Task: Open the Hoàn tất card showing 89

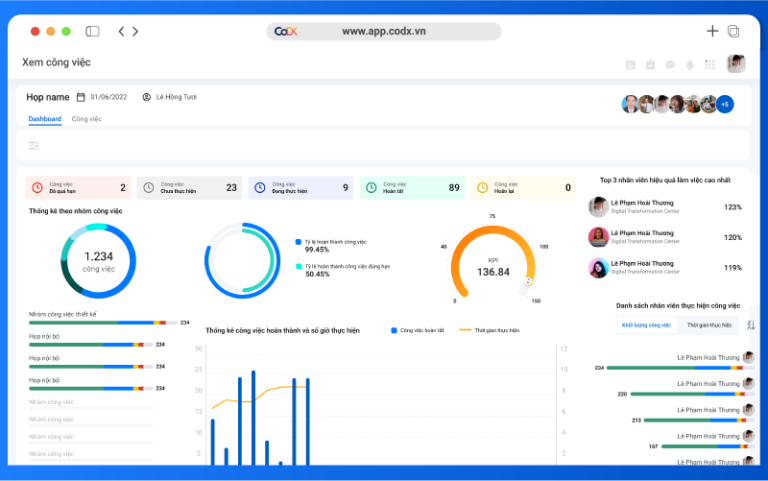Action: (x=412, y=188)
